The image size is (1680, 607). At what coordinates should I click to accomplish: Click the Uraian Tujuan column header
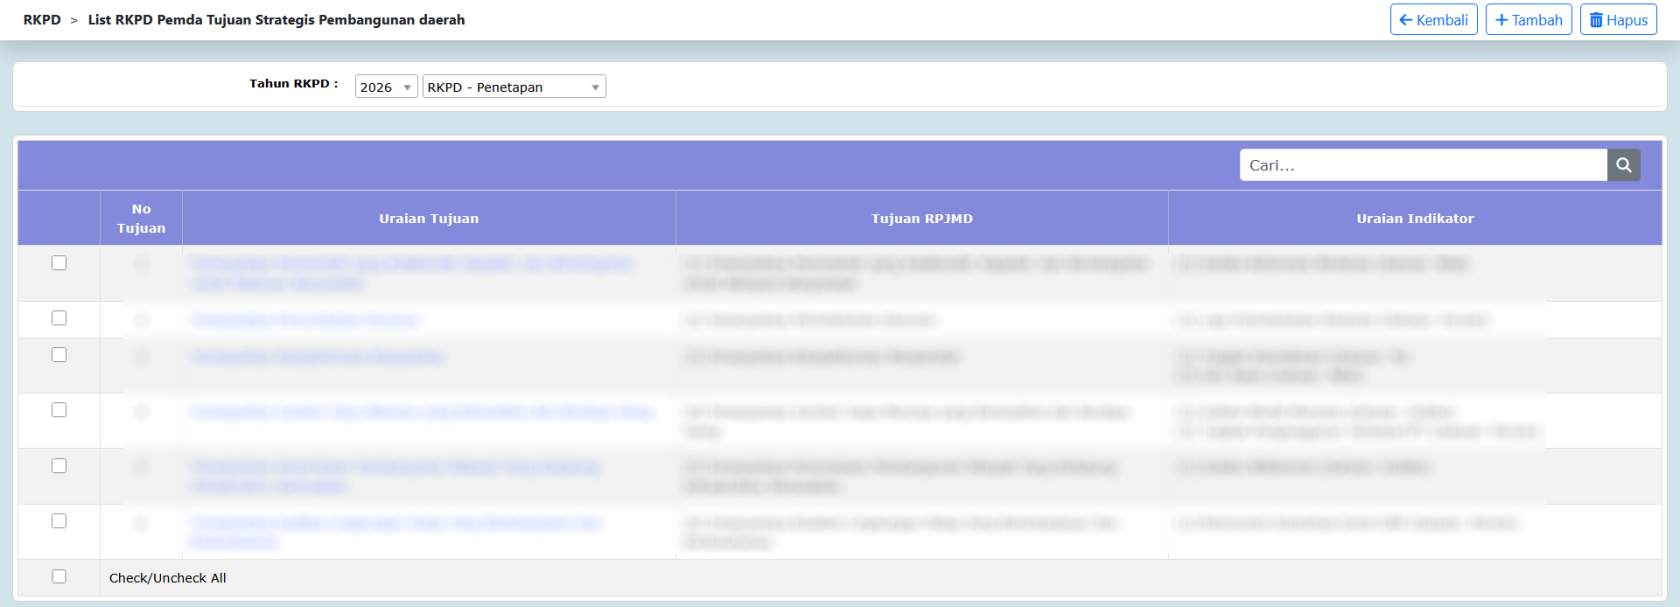pos(429,218)
